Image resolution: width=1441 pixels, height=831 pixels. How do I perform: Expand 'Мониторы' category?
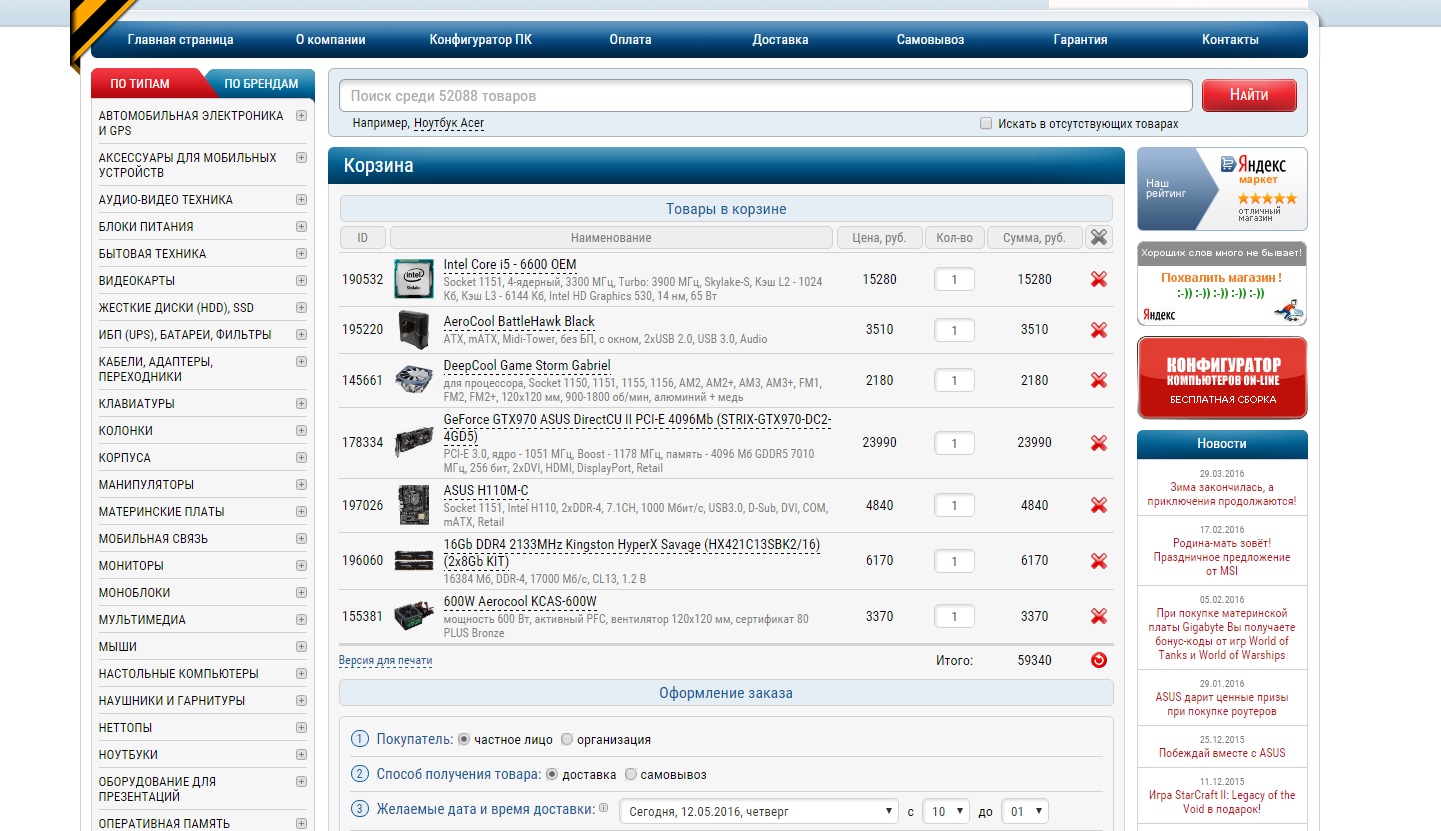301,566
